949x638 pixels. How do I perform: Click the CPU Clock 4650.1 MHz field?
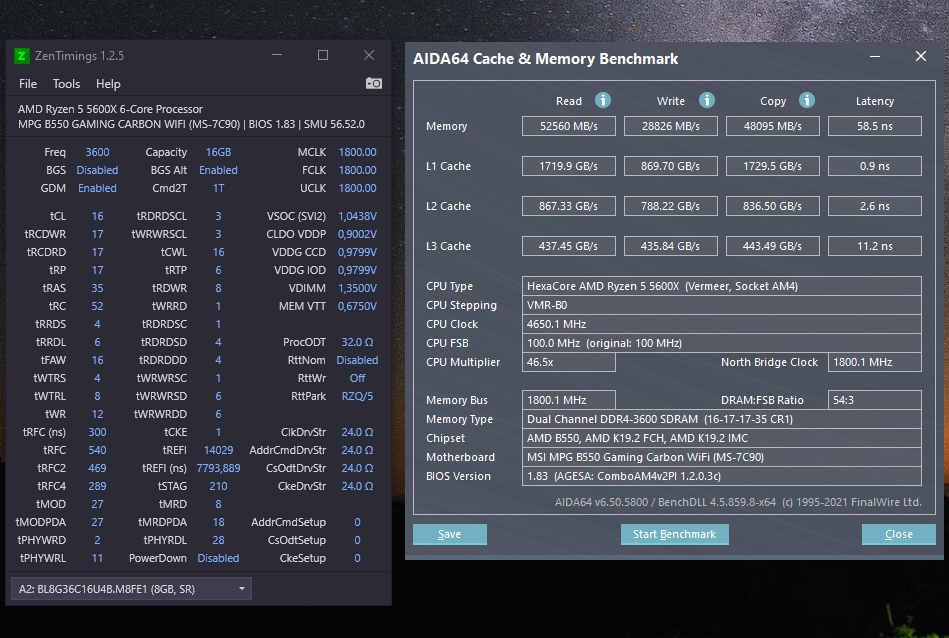click(721, 324)
